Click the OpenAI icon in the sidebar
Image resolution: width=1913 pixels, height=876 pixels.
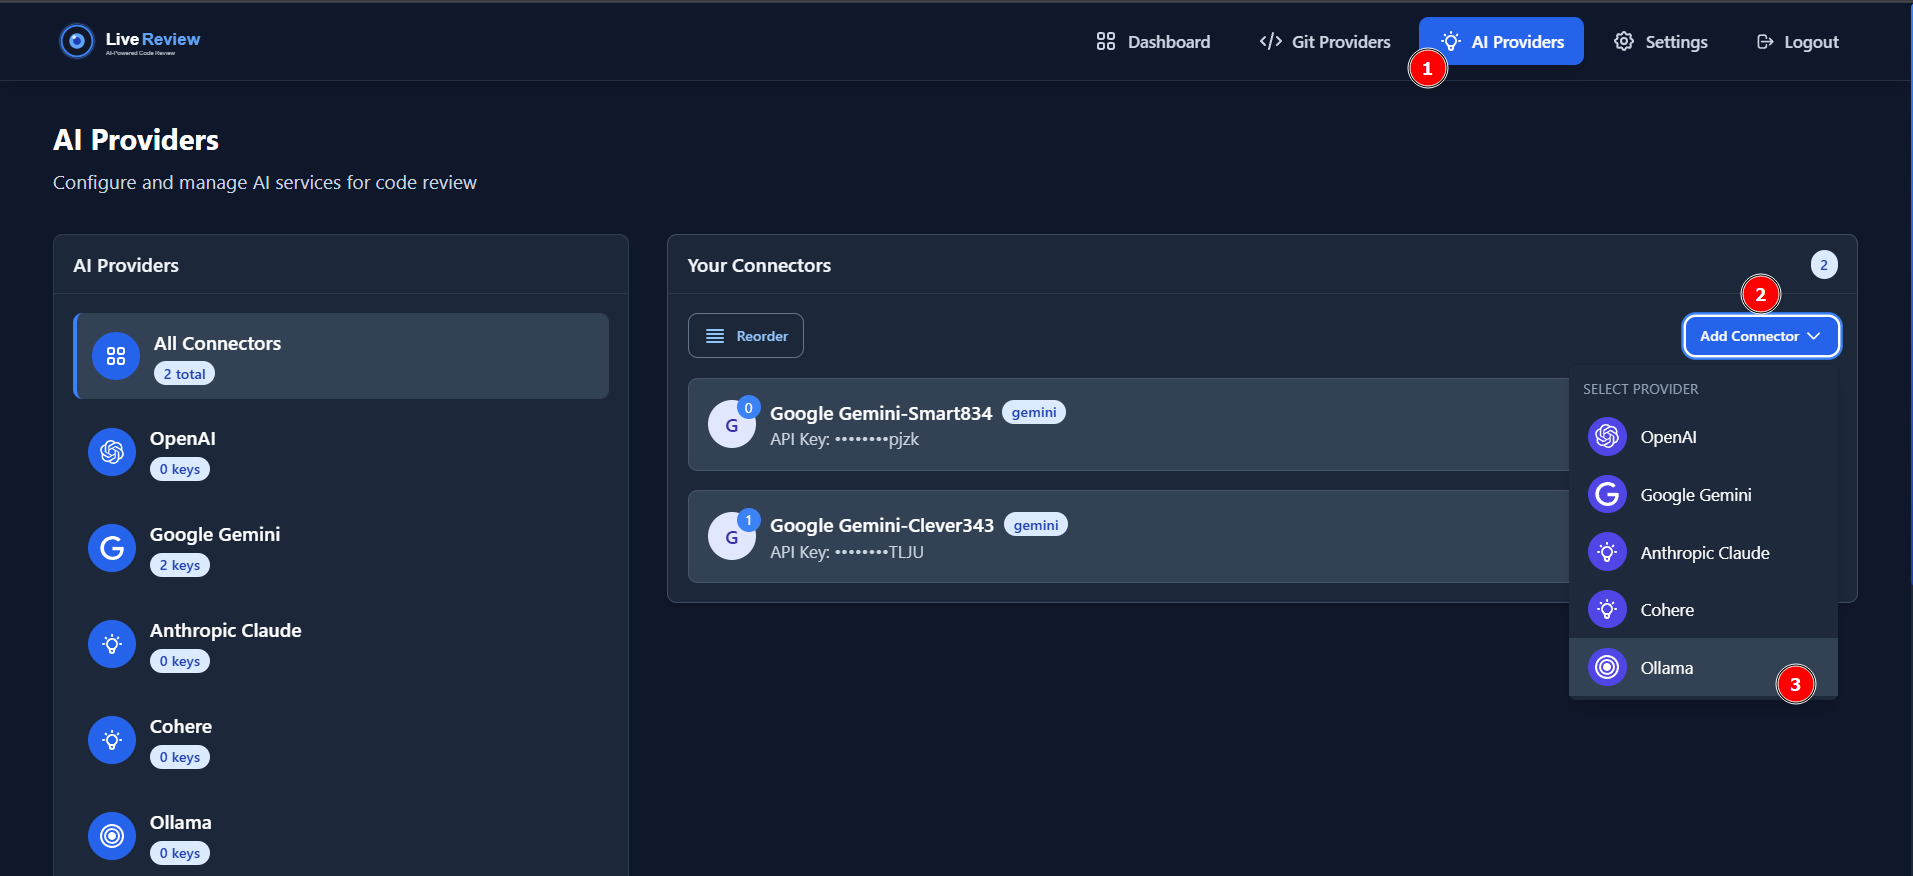click(x=112, y=452)
